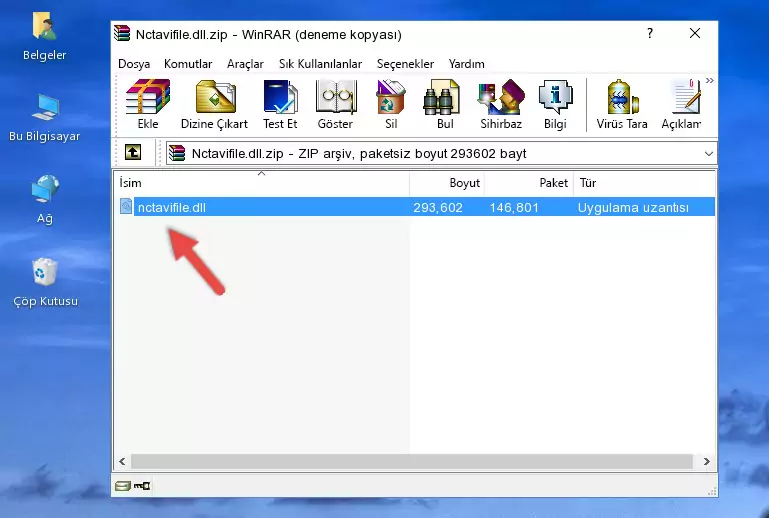769x518 pixels.
Task: Select the Ağ network desktop icon
Action: (x=45, y=200)
